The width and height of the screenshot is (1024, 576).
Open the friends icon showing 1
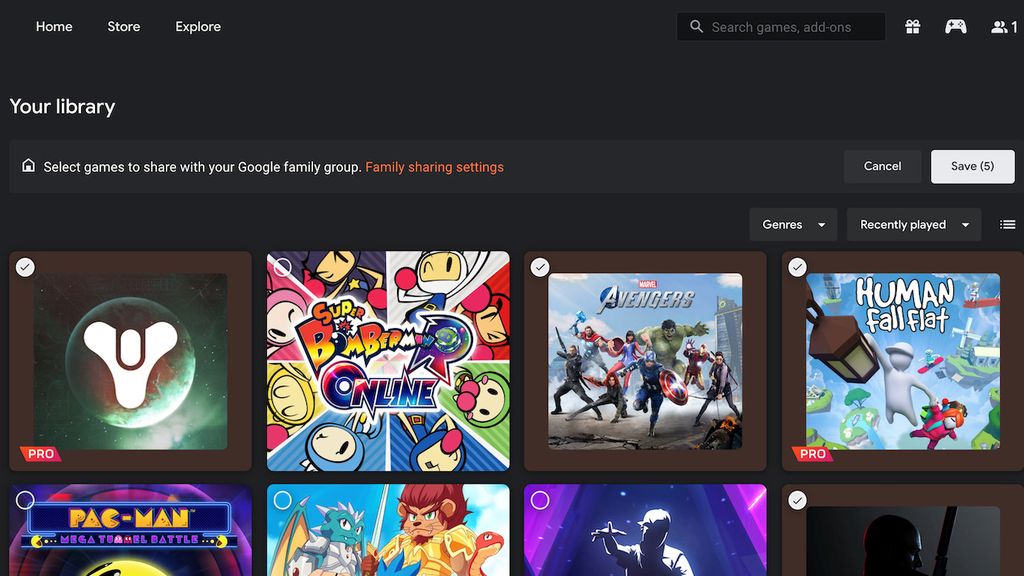(x=1004, y=27)
